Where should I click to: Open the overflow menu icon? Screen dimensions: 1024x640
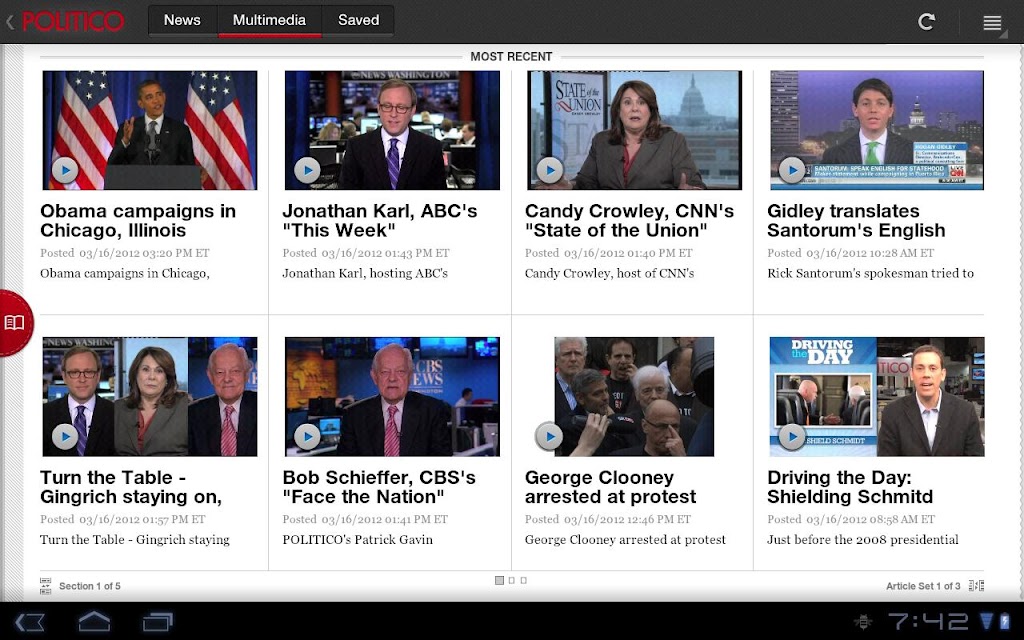pos(992,23)
